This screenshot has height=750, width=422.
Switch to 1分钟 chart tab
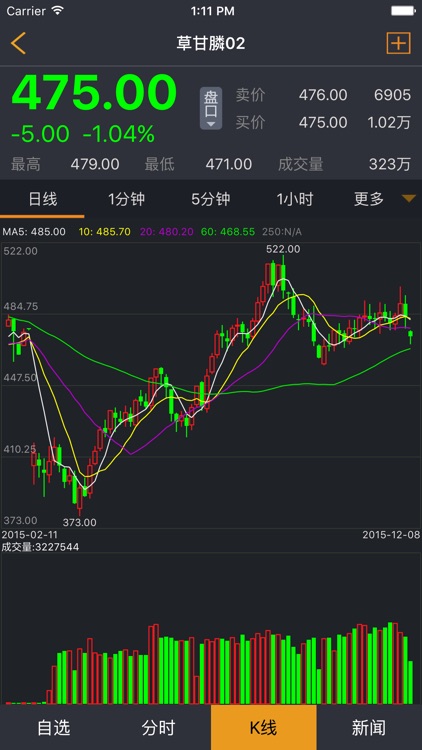[126, 199]
